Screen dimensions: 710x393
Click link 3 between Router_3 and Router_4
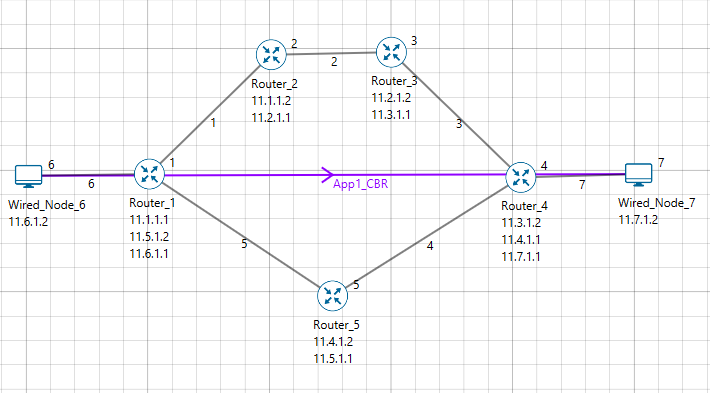point(456,114)
